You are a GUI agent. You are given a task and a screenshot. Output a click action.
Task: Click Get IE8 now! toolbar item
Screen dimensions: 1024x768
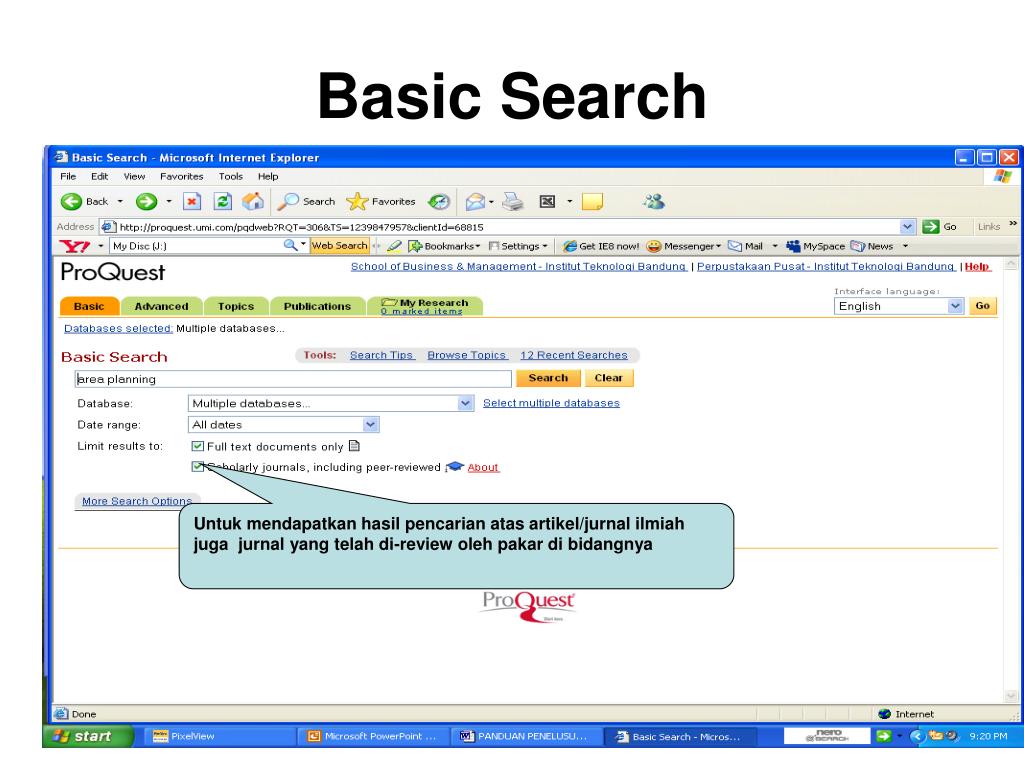click(x=601, y=246)
